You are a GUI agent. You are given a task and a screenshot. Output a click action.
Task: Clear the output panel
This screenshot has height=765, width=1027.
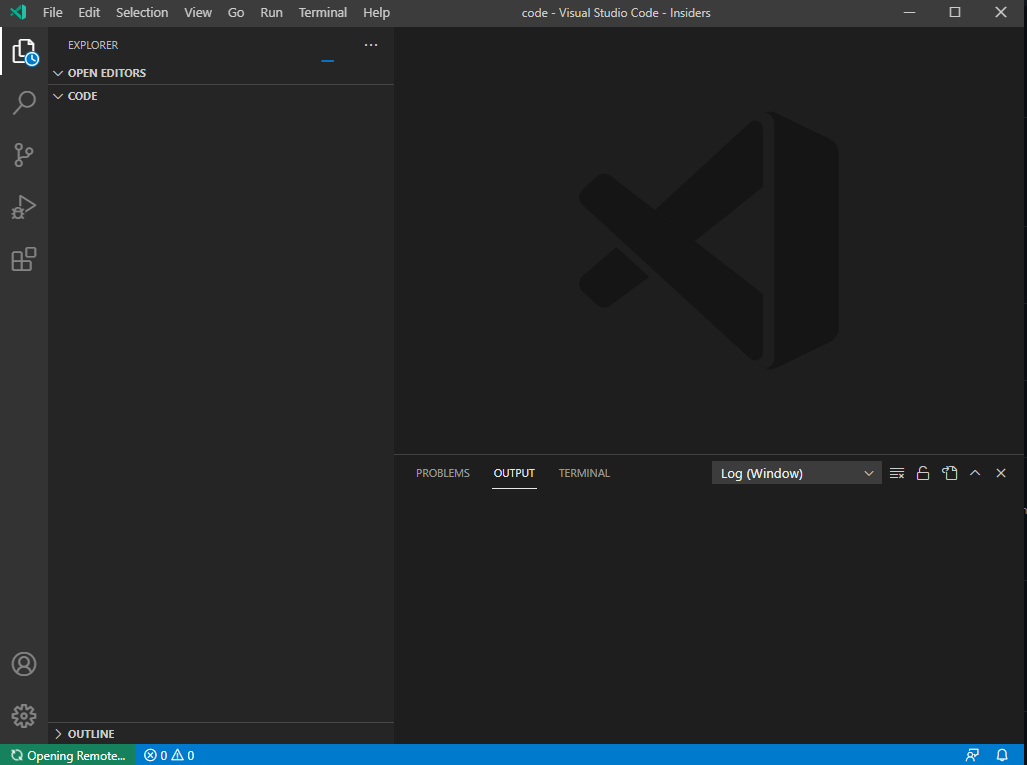897,473
